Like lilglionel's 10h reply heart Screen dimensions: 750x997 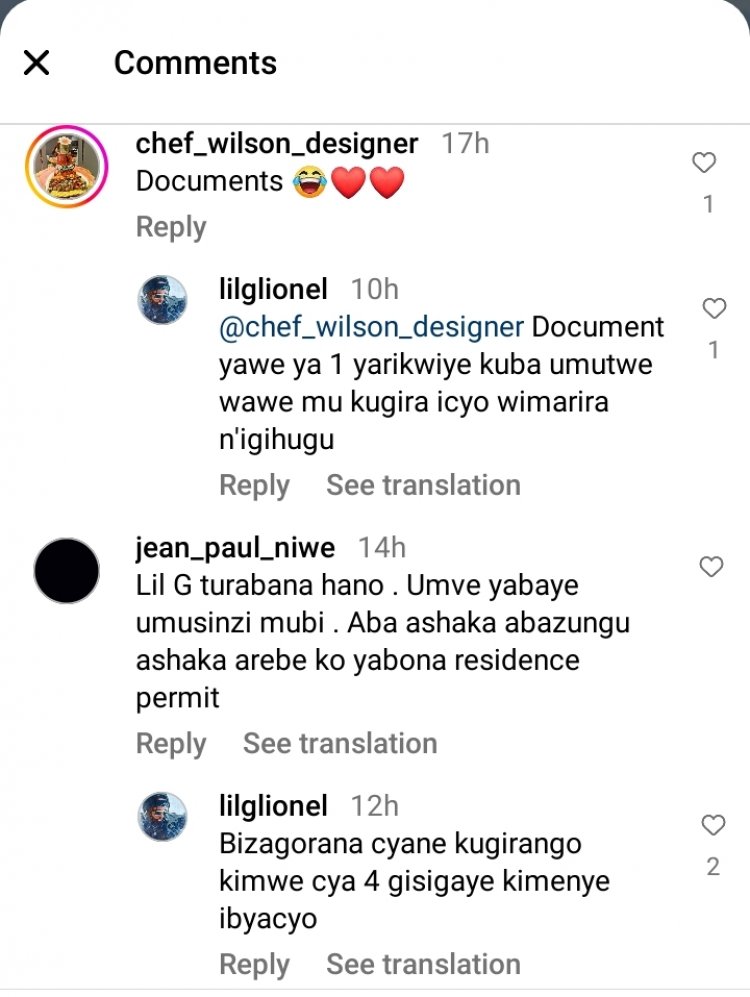pos(714,308)
